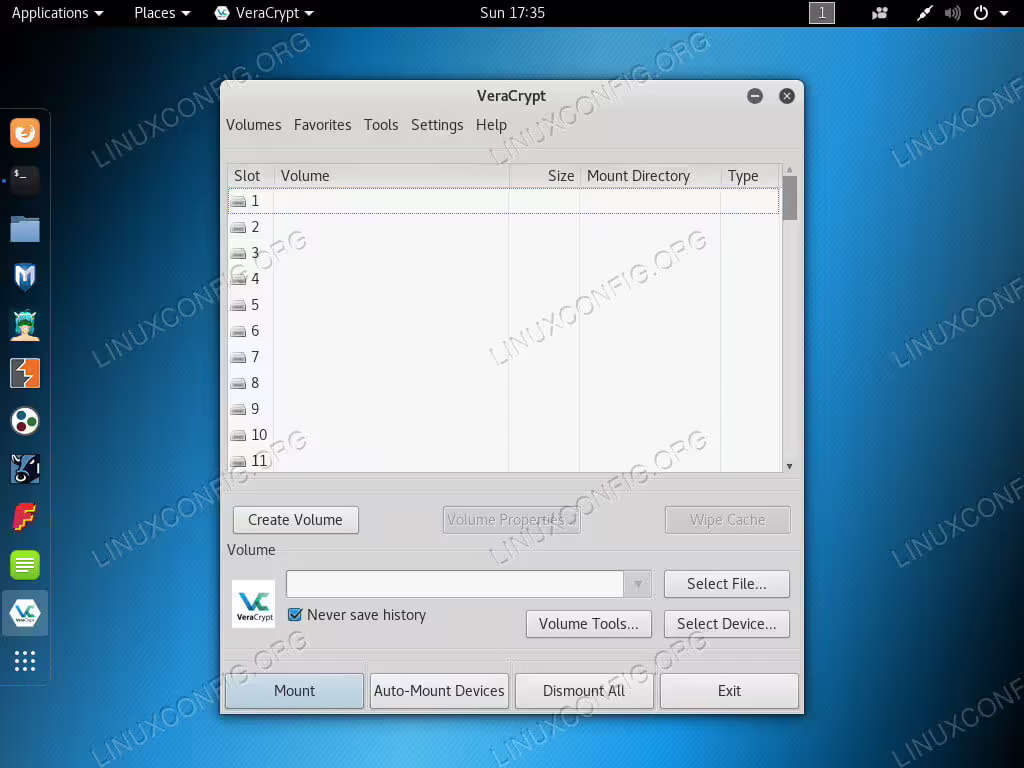Click the drive icon for slot 2
Image resolution: width=1024 pixels, height=768 pixels.
pos(238,227)
